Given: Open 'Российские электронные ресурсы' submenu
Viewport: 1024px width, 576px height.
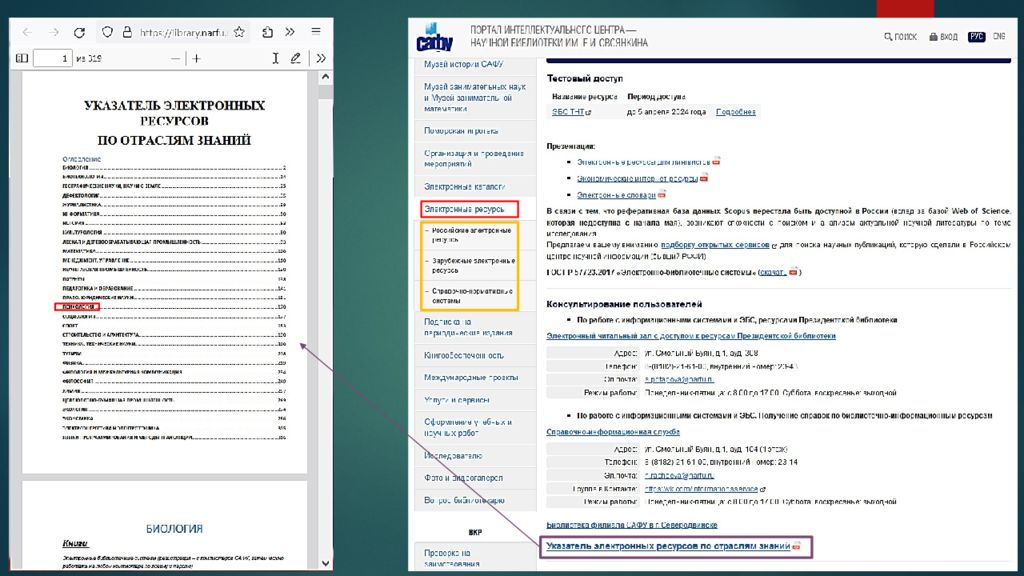Looking at the screenshot, I should coord(472,234).
